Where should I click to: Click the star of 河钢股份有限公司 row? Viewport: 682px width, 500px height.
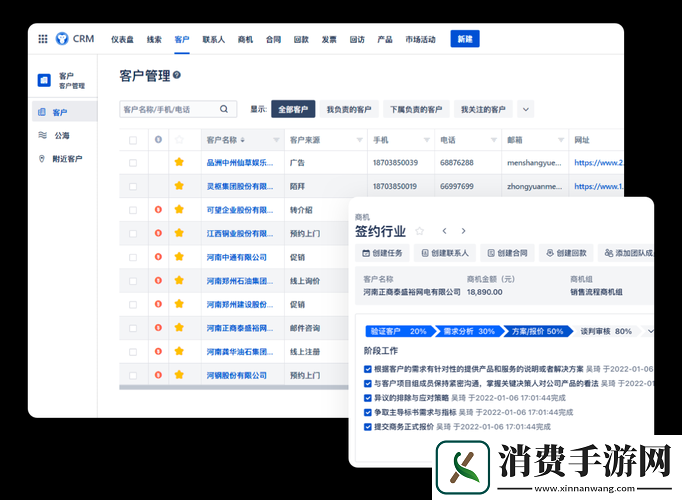pos(179,375)
